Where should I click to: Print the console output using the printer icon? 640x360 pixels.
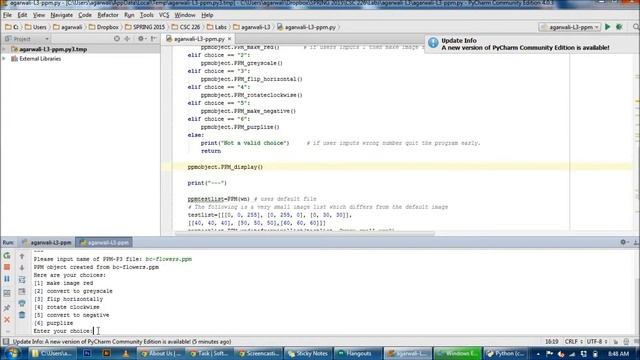point(22,303)
